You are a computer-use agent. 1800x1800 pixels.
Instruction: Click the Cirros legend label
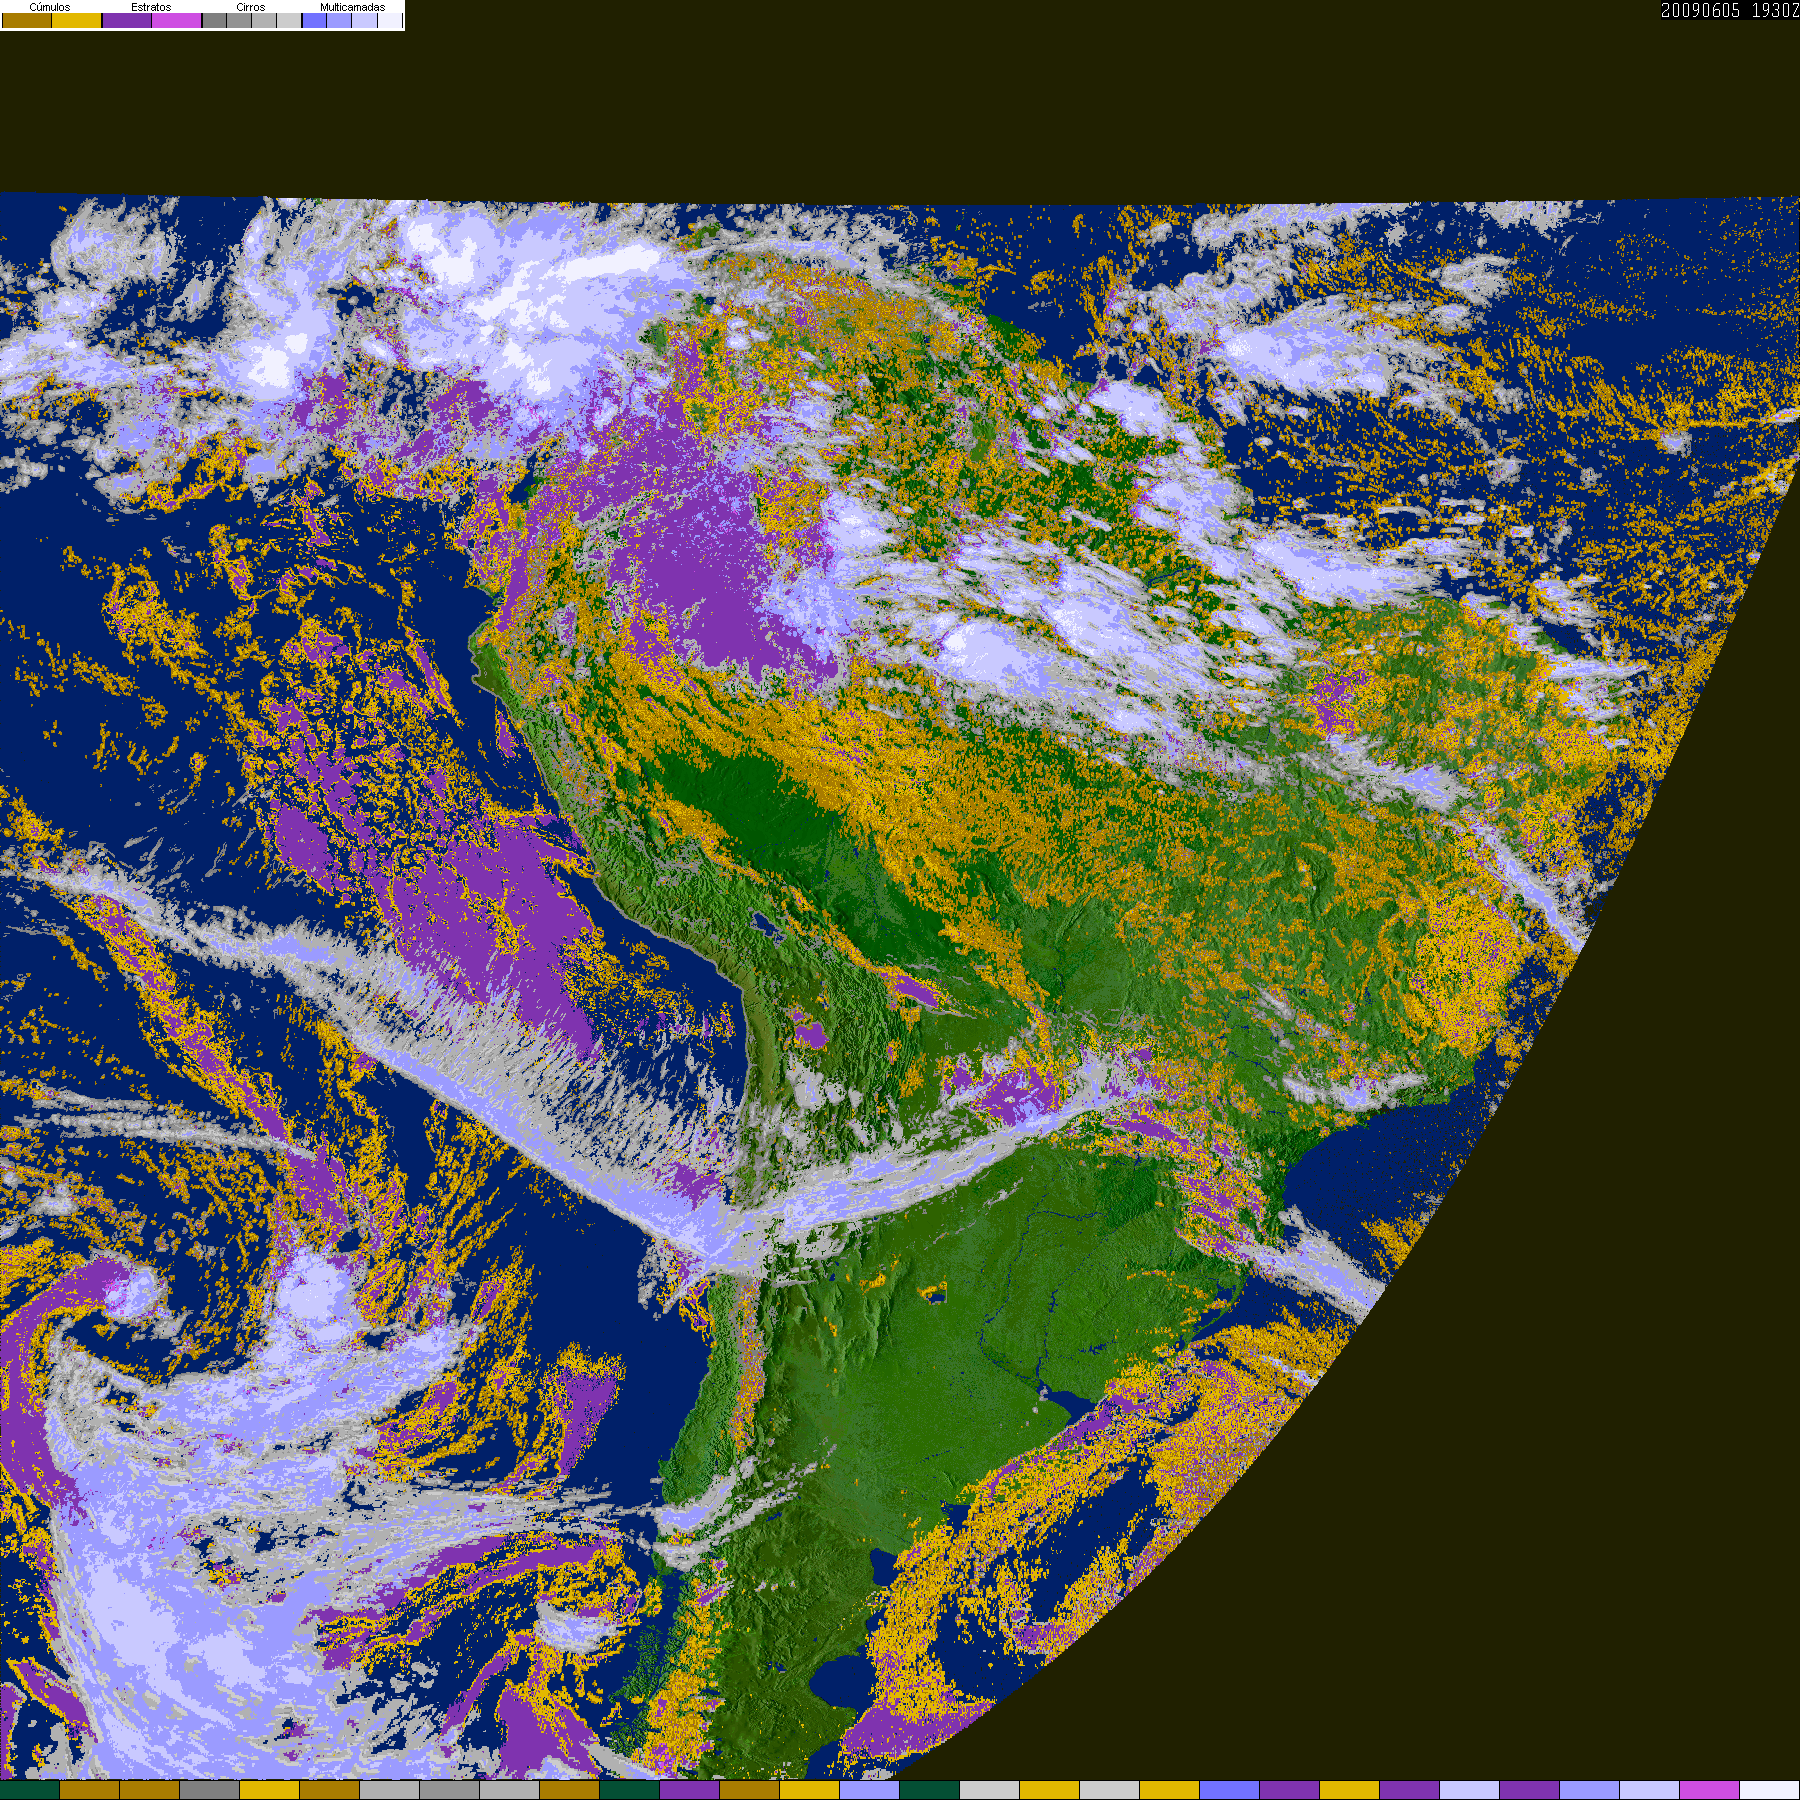(x=251, y=7)
